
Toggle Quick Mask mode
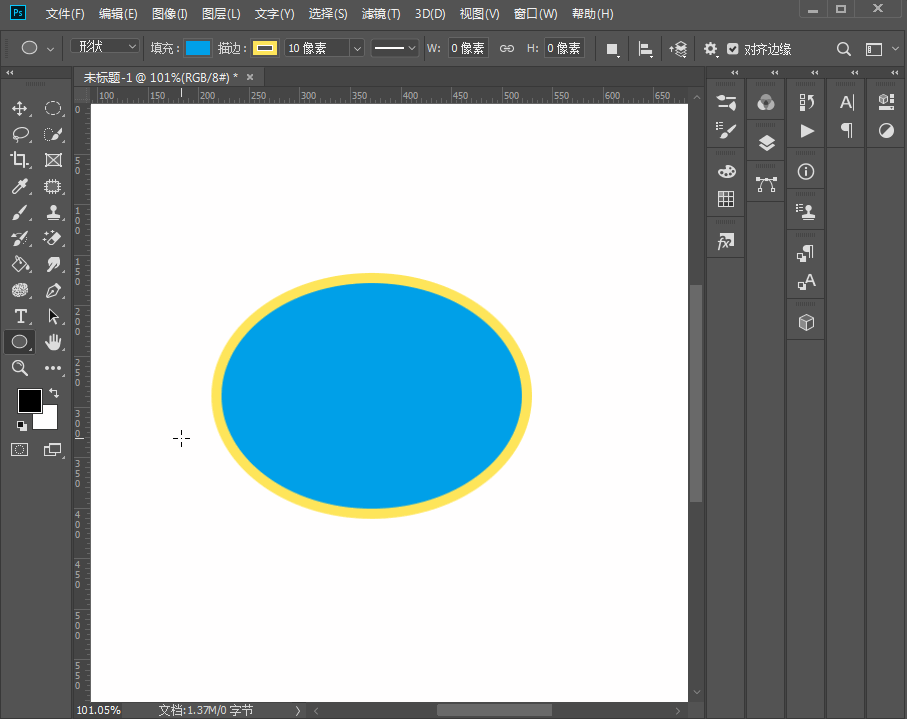pos(20,449)
